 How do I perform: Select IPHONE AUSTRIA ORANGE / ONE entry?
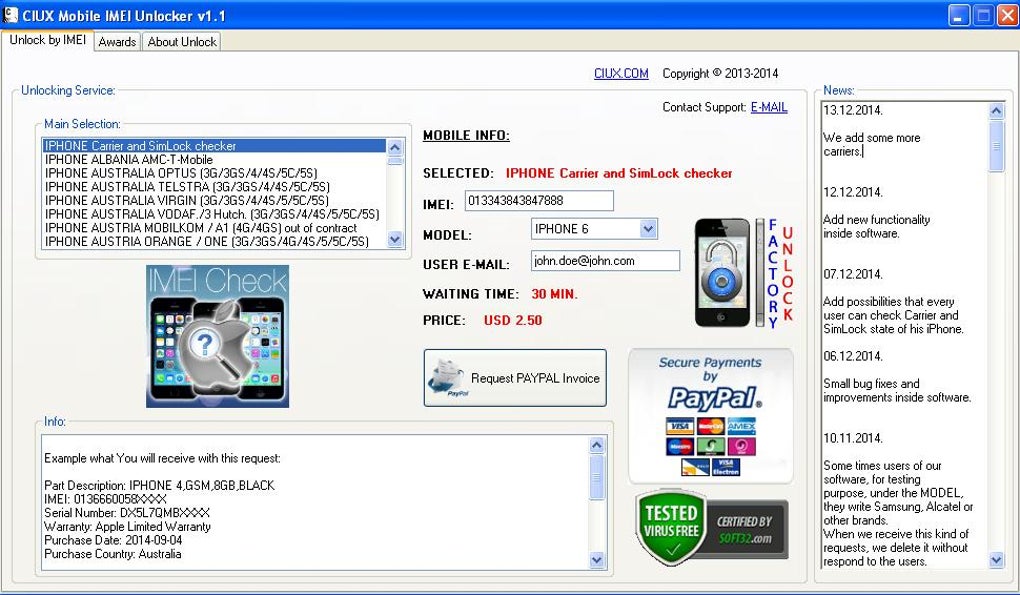(x=215, y=241)
